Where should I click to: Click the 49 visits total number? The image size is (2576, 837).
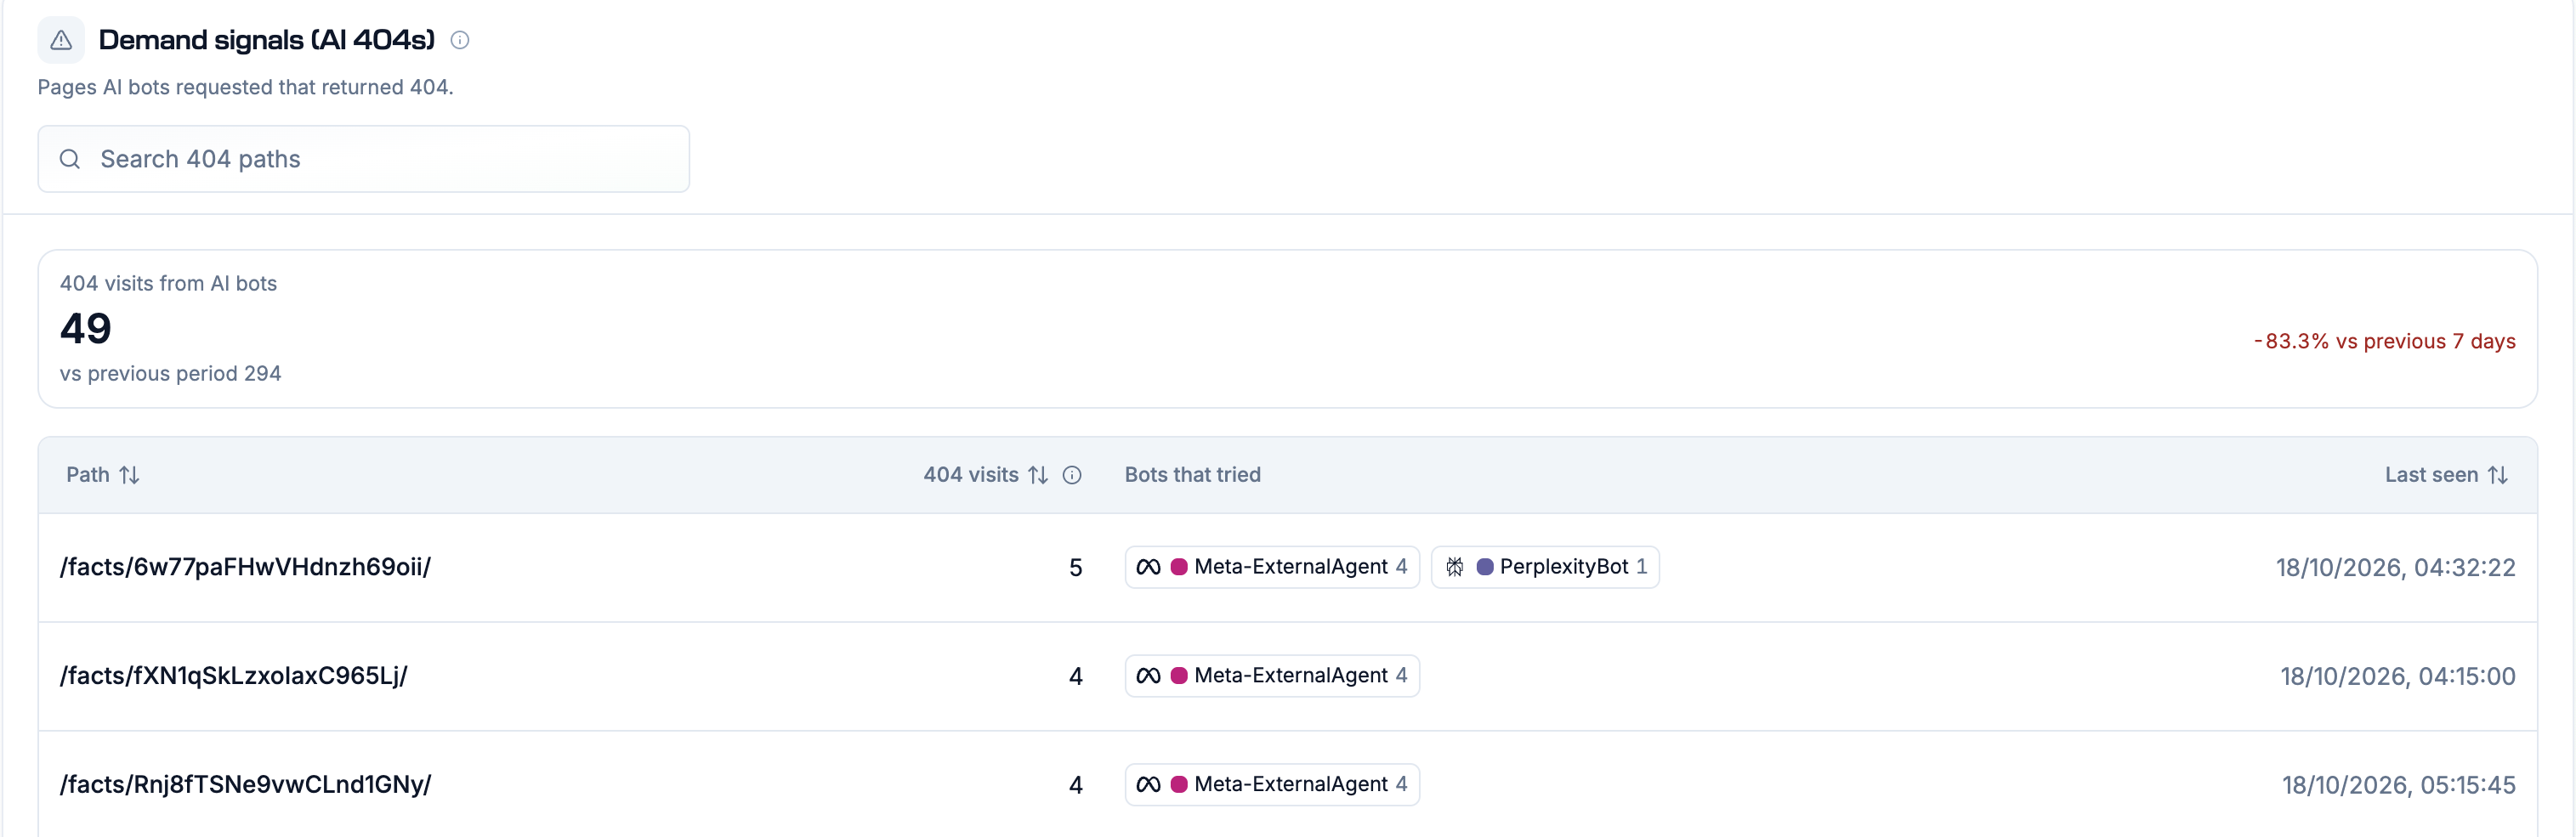pos(85,329)
